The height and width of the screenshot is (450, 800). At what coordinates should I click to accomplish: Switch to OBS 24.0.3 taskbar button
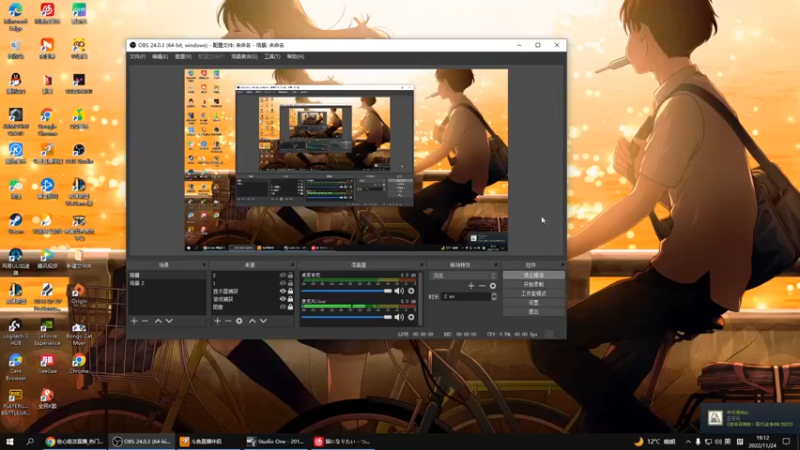(142, 441)
